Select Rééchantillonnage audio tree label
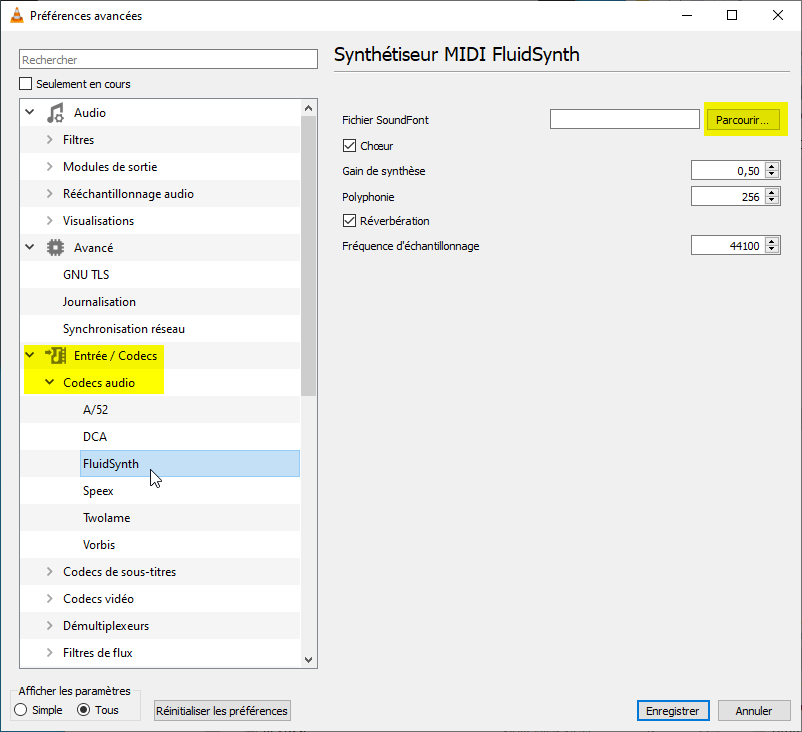Viewport: 802px width, 732px height. 128,194
